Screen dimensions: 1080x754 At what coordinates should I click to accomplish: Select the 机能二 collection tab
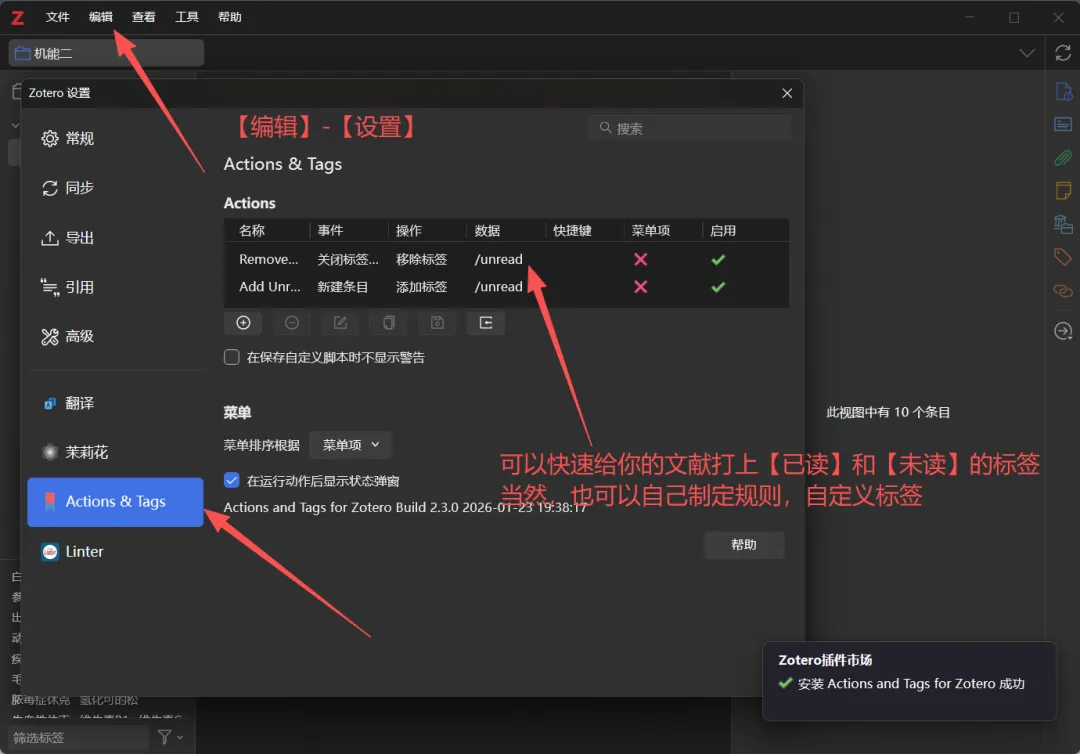[x=106, y=53]
